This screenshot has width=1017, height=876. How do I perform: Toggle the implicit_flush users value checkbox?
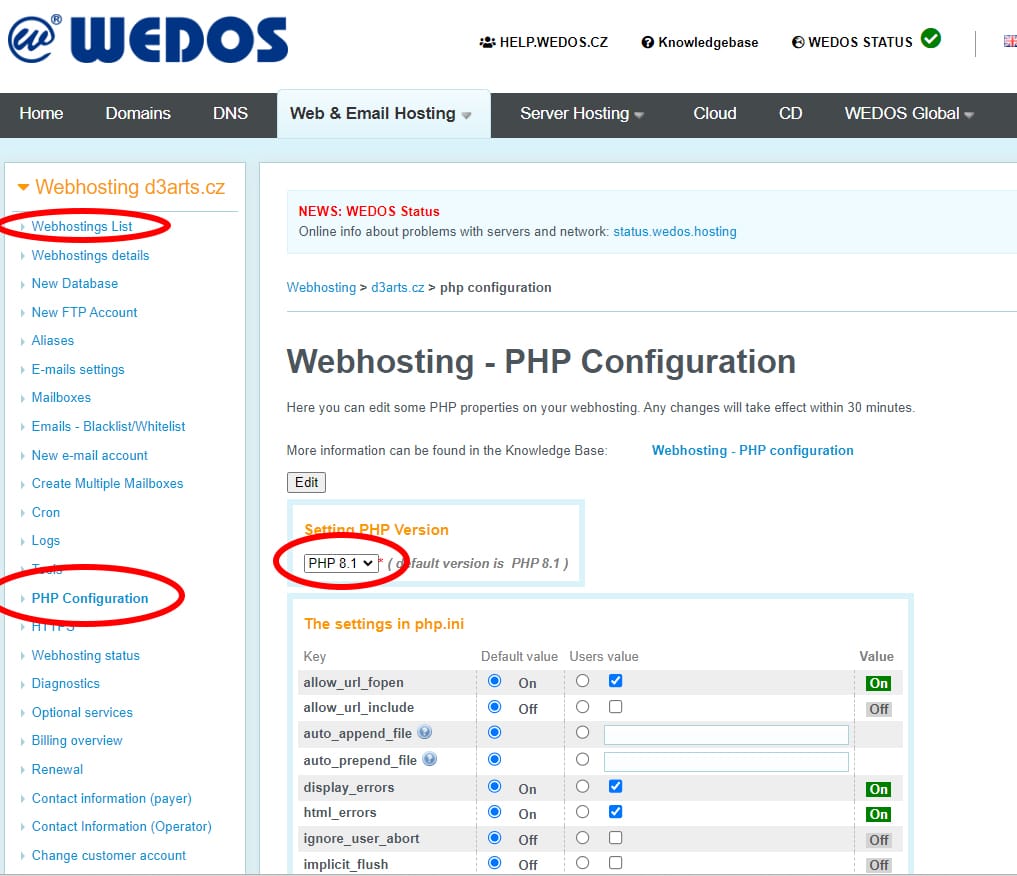pos(616,862)
